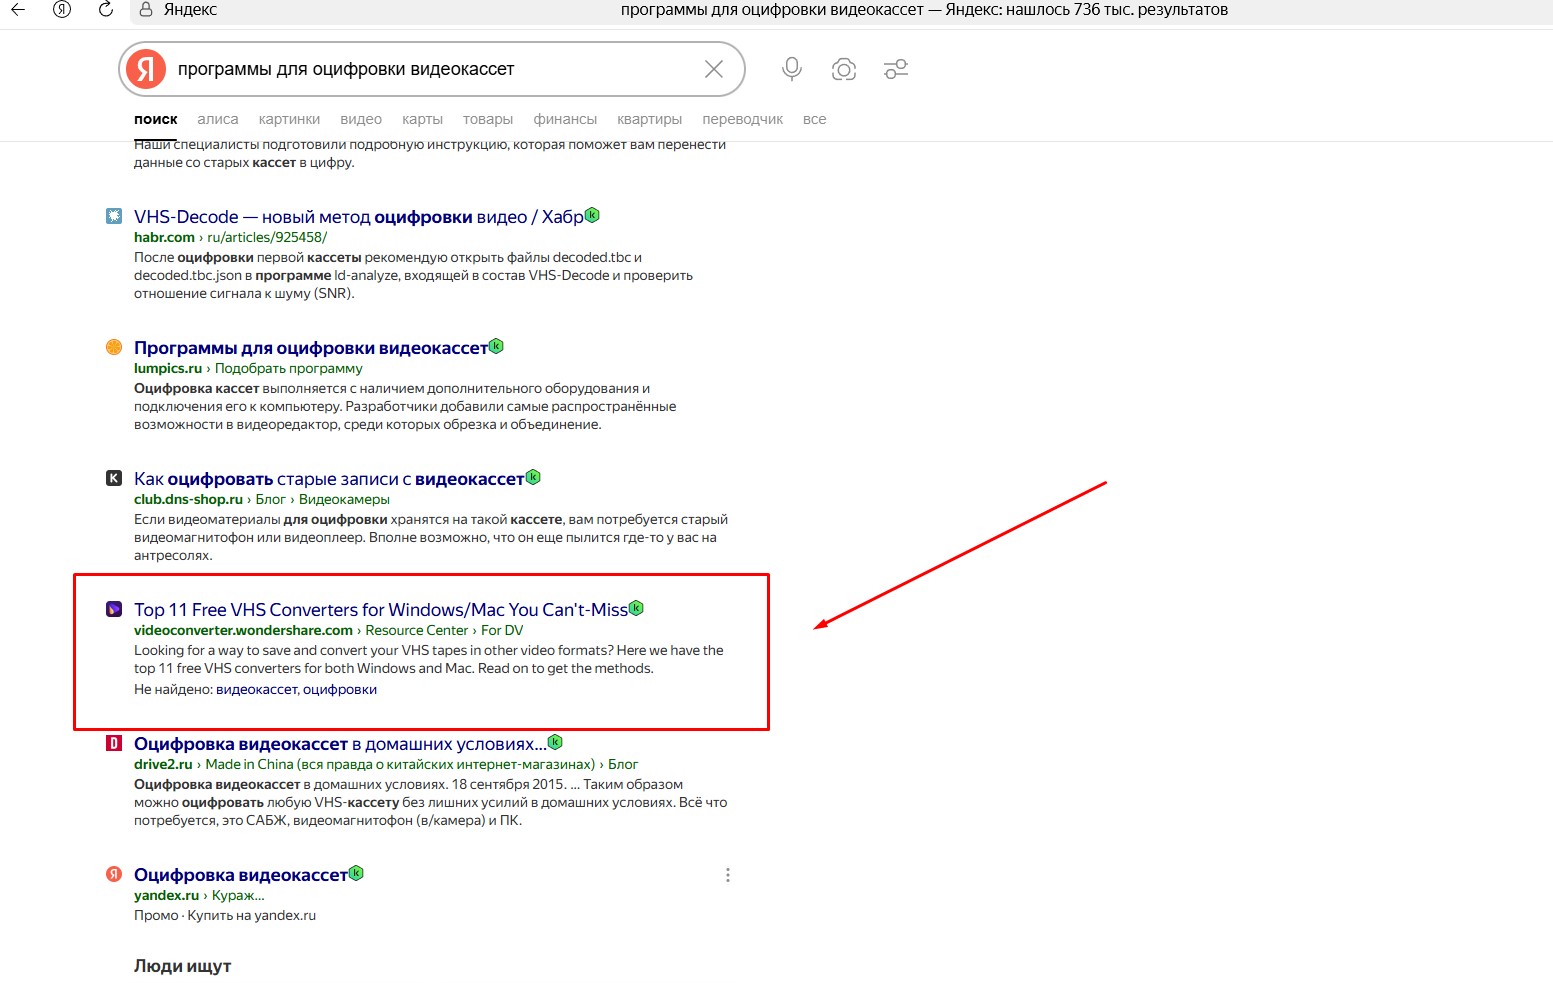Screen dimensions: 1553x983
Task: Start voice search with microphone
Action: [792, 69]
